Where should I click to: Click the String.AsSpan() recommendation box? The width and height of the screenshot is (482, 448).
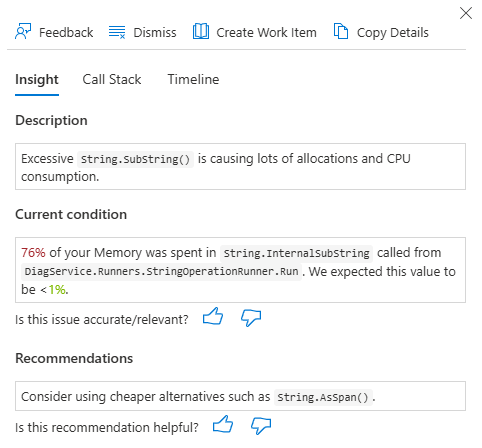(x=240, y=396)
